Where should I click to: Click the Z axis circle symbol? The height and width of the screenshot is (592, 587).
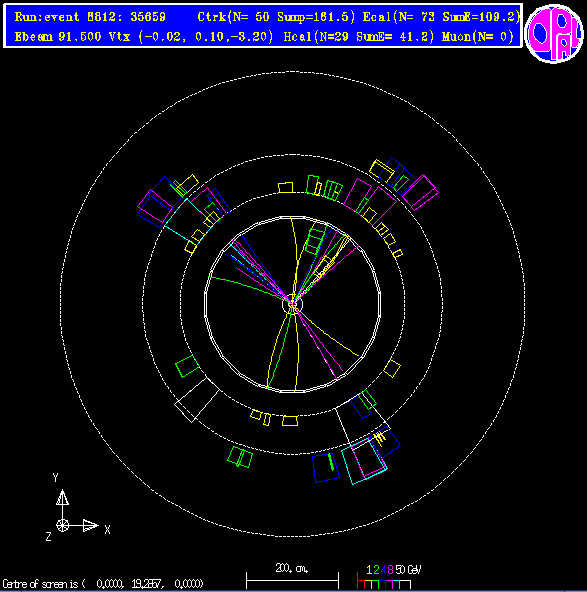[x=62, y=526]
